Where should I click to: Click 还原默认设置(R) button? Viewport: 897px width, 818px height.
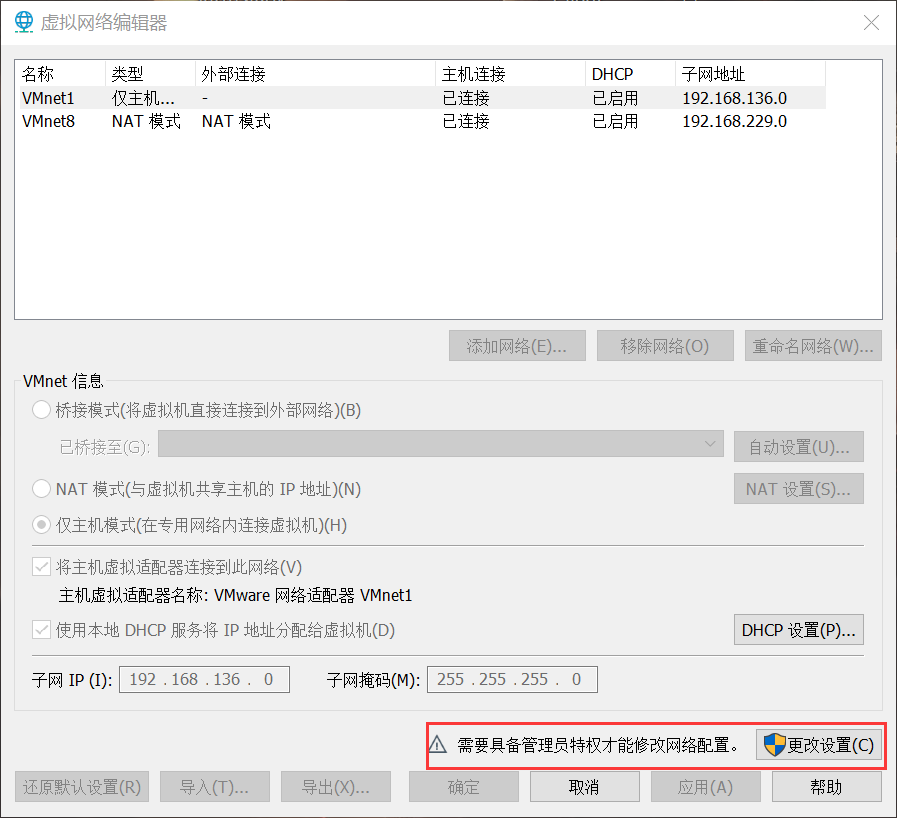pos(82,787)
